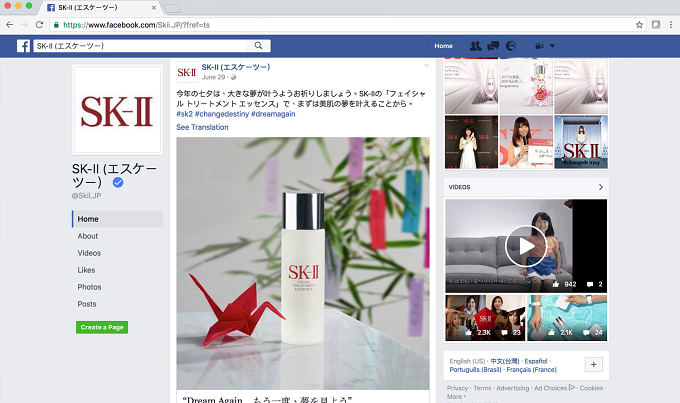Viewport: 680px width, 403px height.
Task: Click the Facebook search field
Action: 141,46
